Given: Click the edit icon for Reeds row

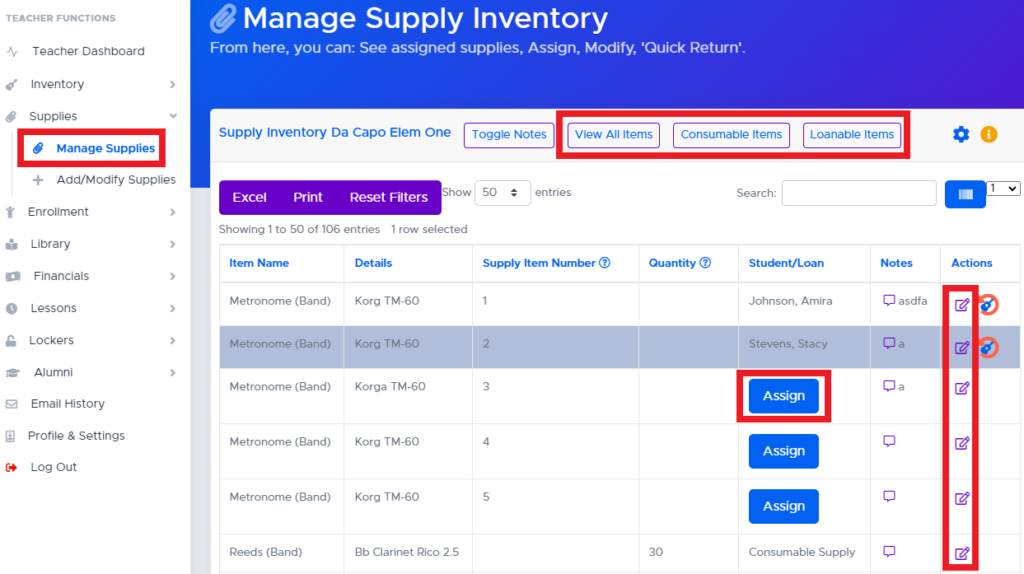Looking at the screenshot, I should pyautogui.click(x=962, y=553).
